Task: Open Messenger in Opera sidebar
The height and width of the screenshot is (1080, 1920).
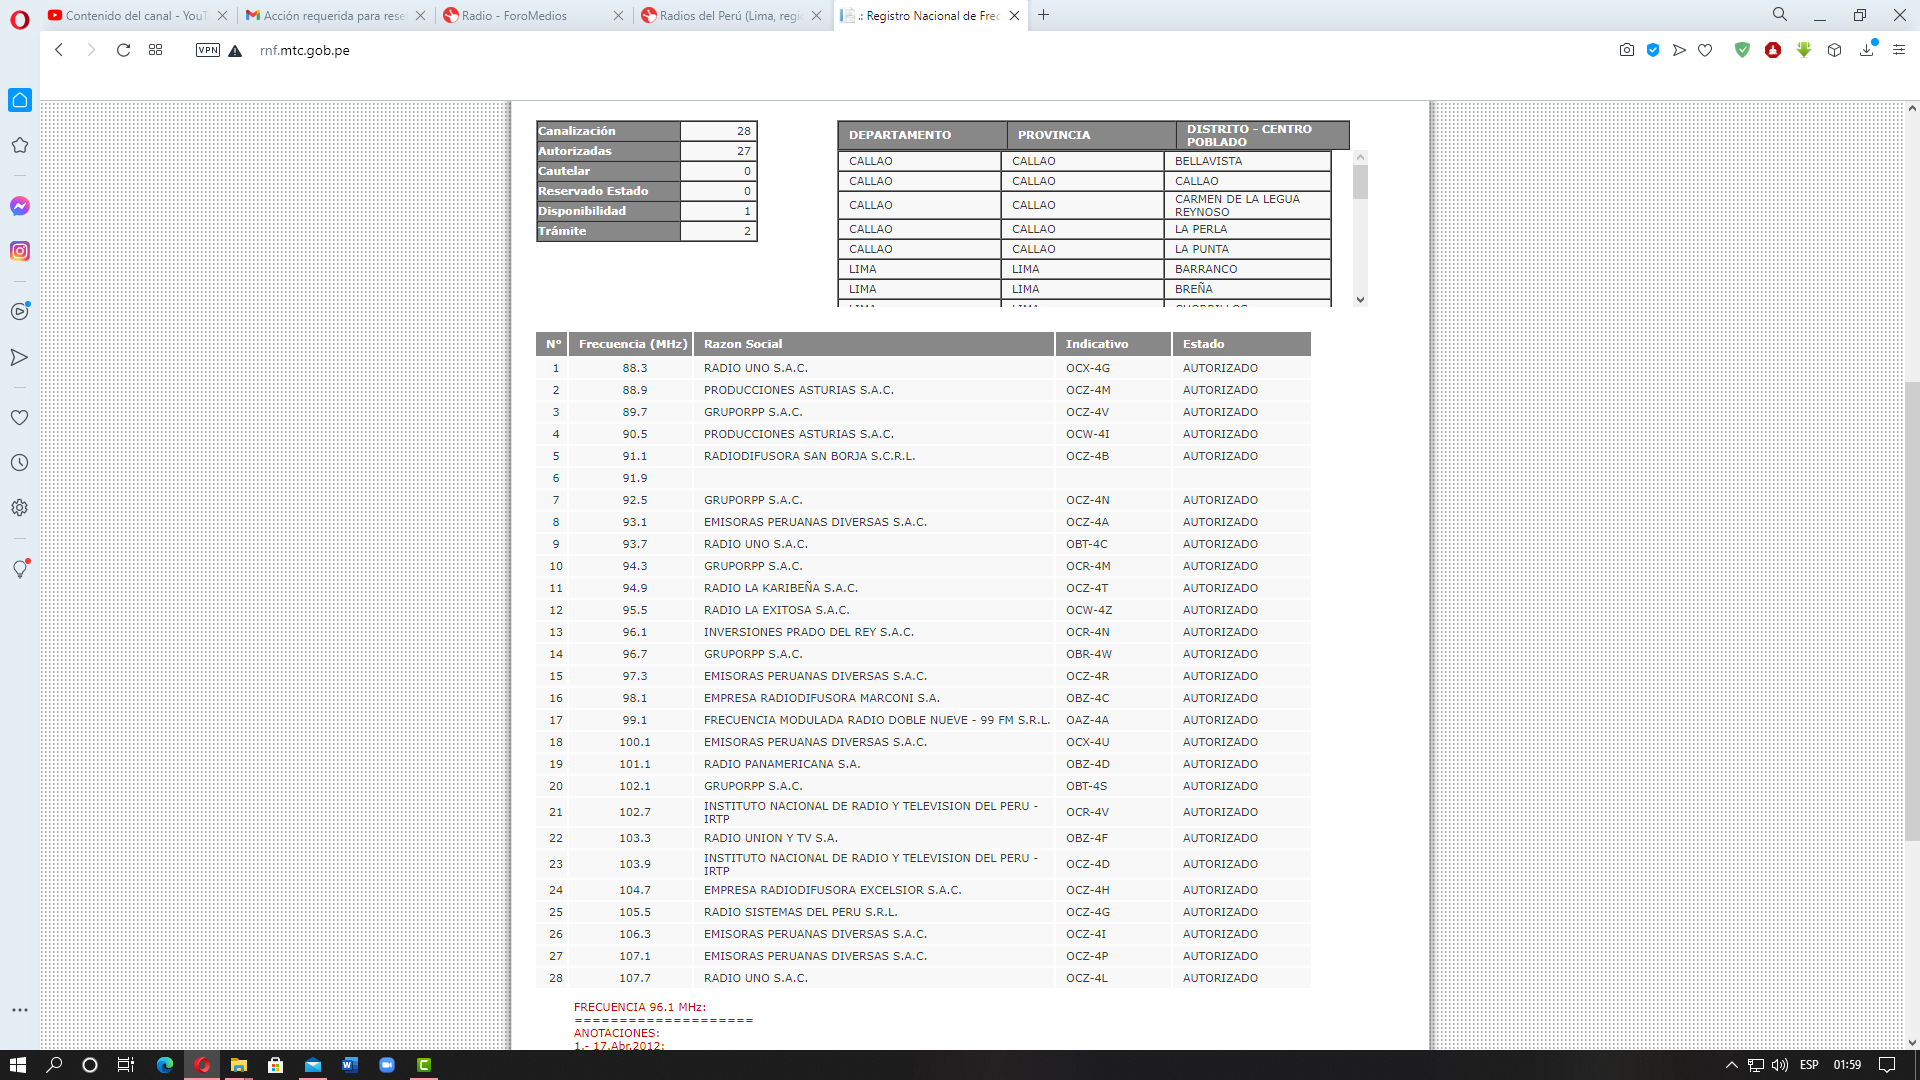Action: pyautogui.click(x=20, y=206)
